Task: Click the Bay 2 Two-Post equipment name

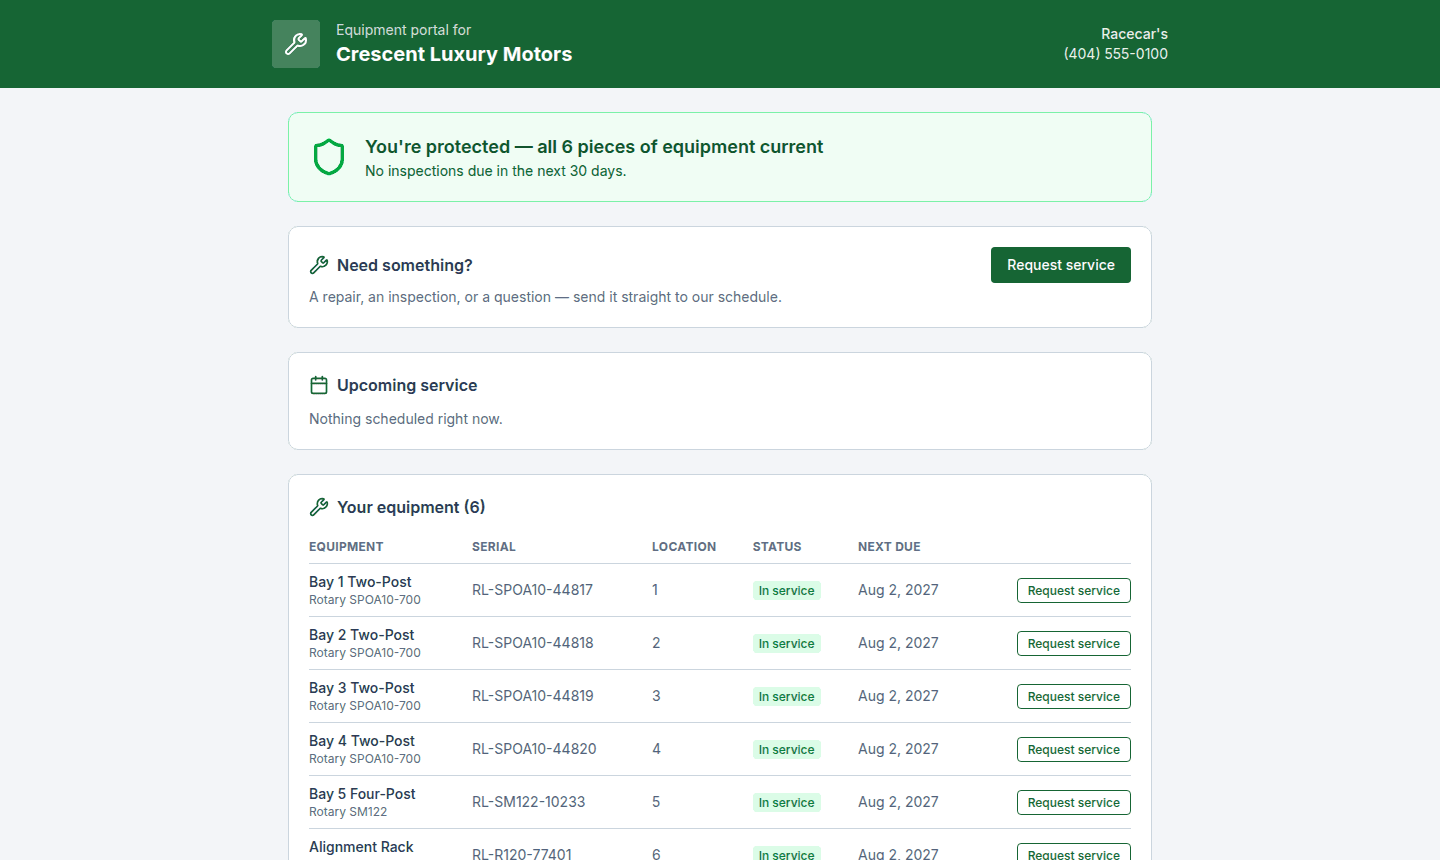Action: 362,635
